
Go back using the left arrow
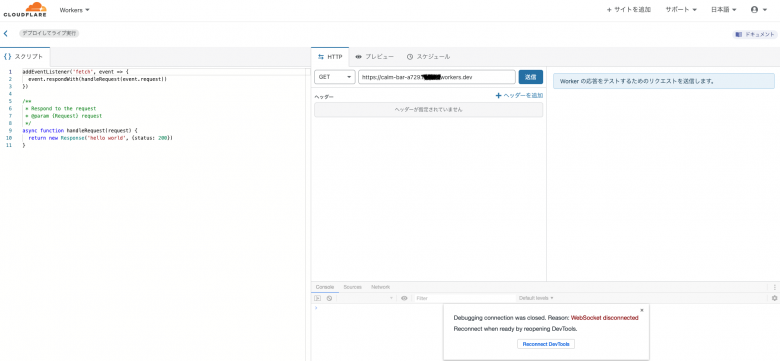5,34
